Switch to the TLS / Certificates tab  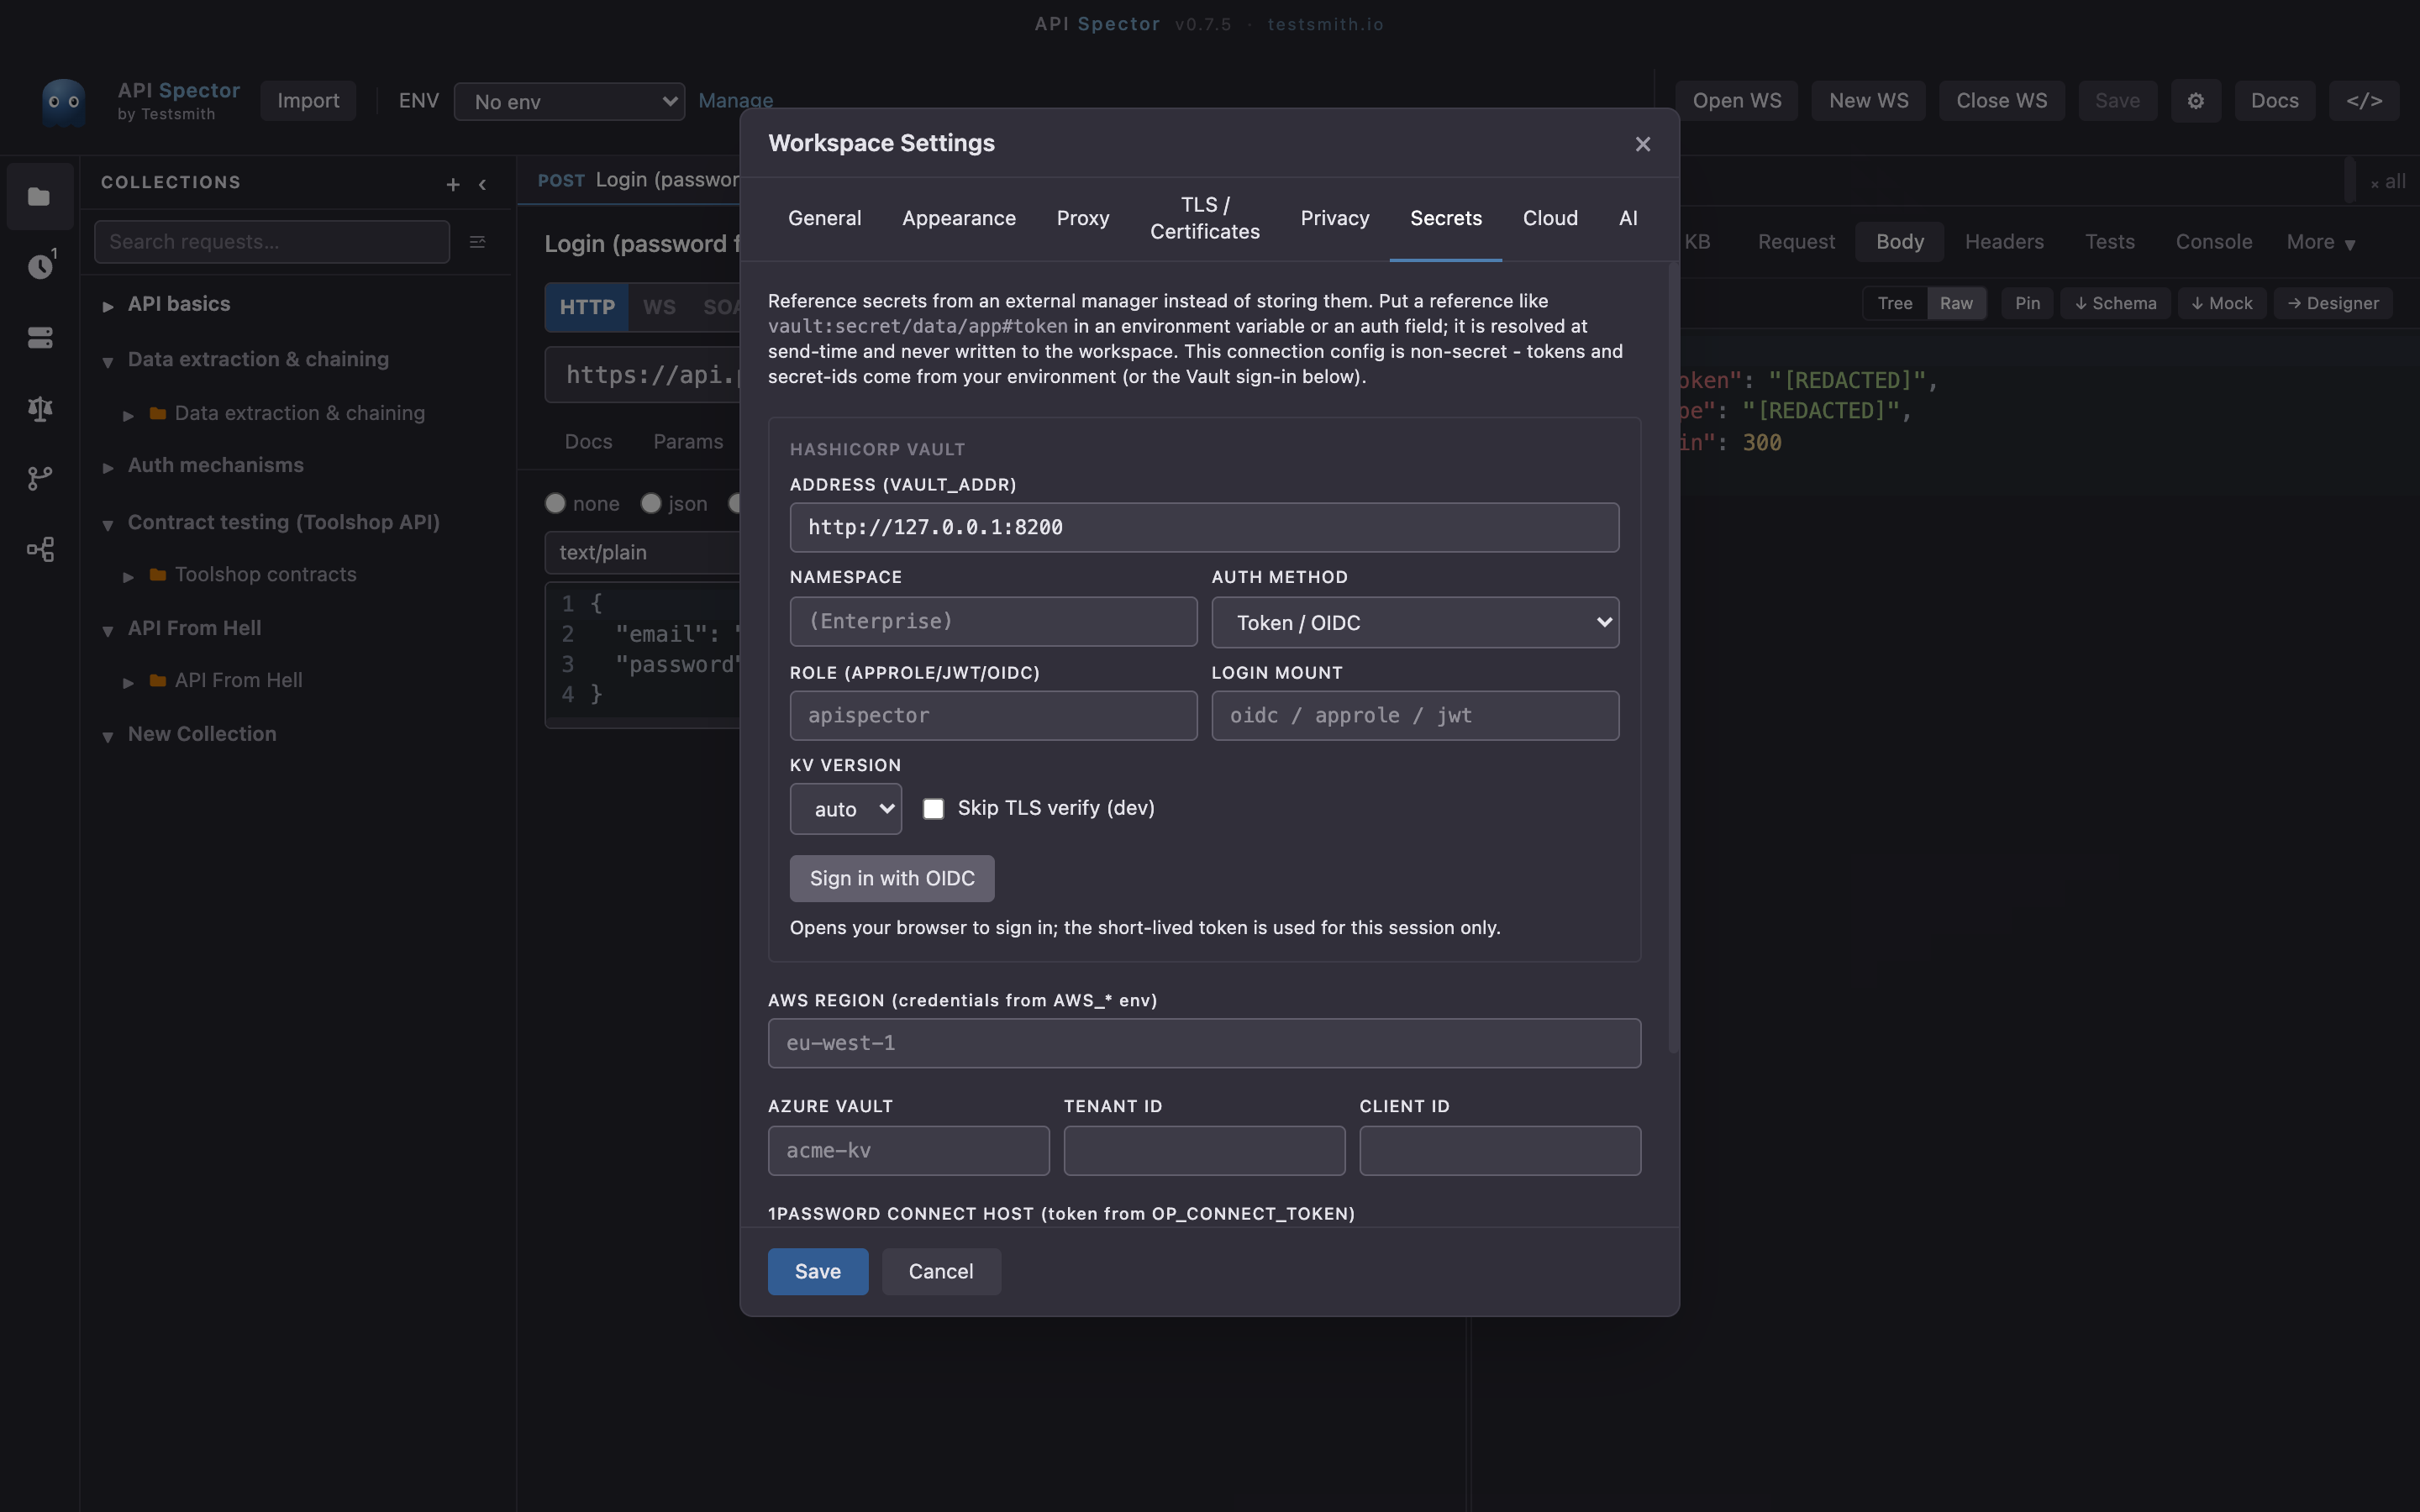point(1205,218)
